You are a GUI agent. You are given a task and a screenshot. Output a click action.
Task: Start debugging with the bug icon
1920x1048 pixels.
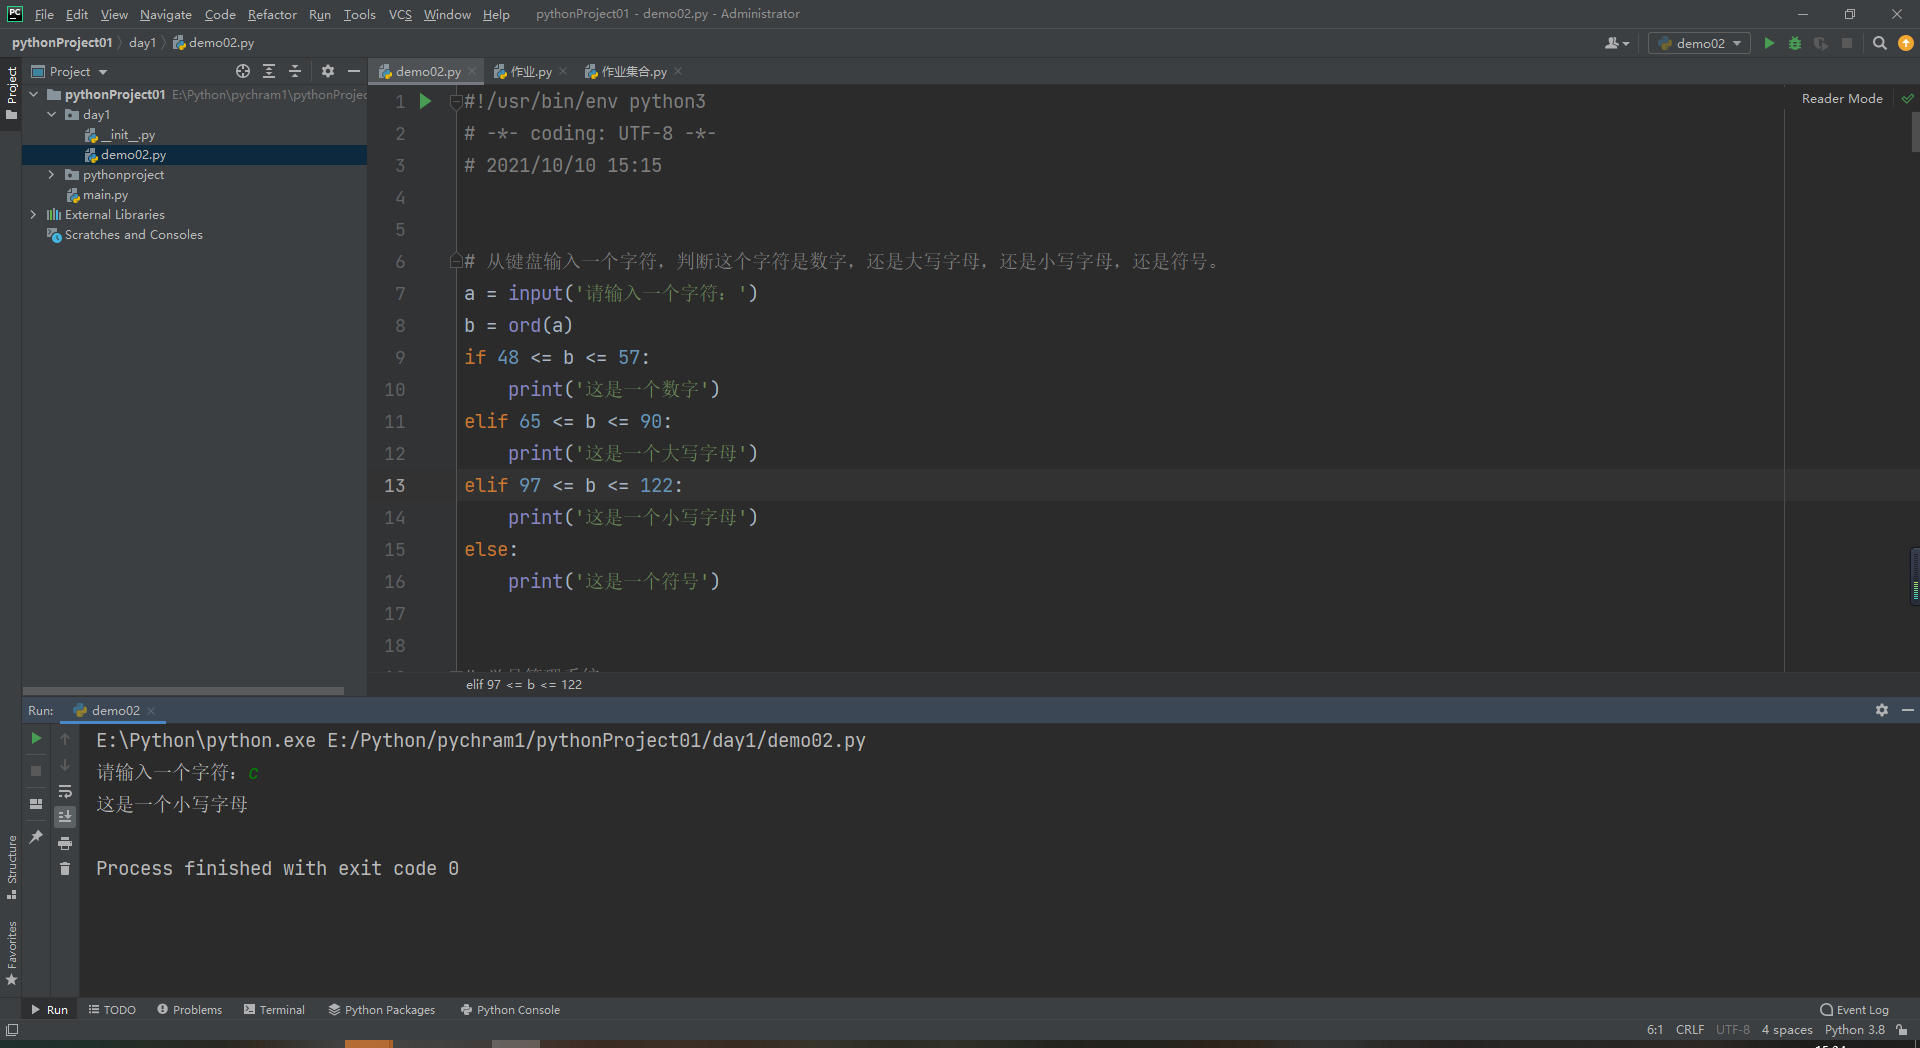[x=1795, y=43]
